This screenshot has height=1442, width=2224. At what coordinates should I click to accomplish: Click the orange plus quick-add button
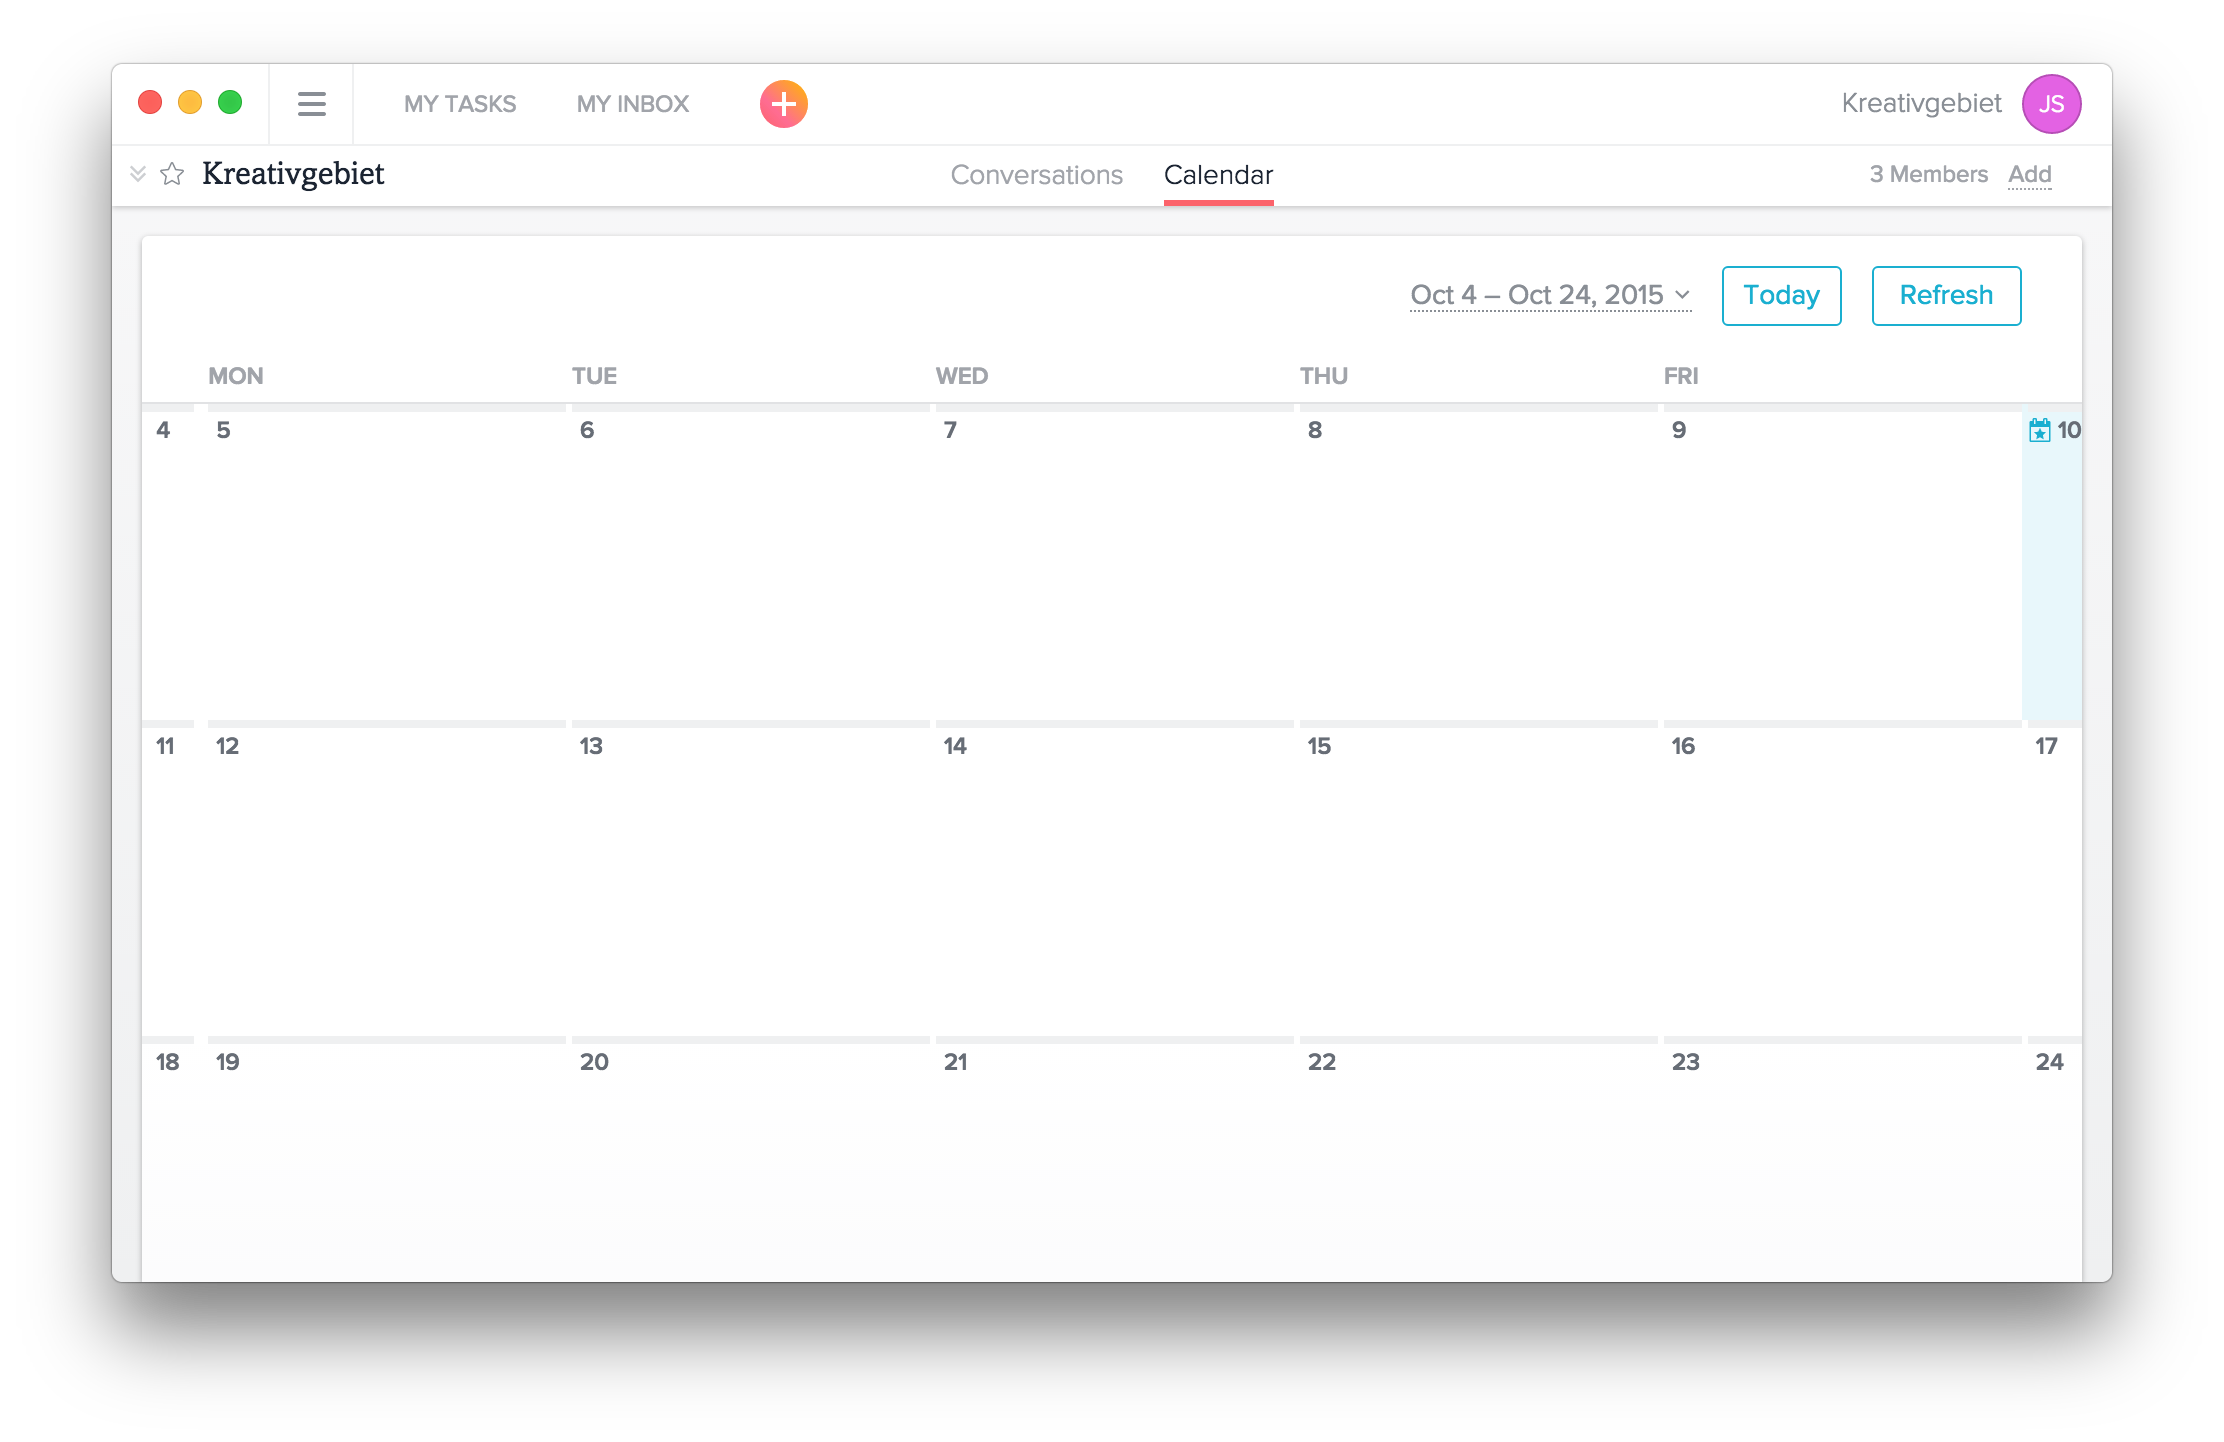pyautogui.click(x=783, y=104)
